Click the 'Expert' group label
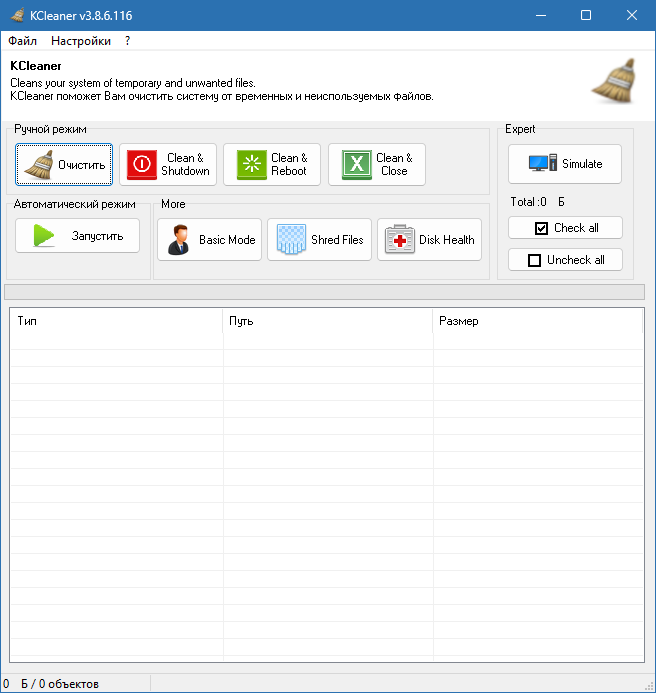 [x=520, y=129]
